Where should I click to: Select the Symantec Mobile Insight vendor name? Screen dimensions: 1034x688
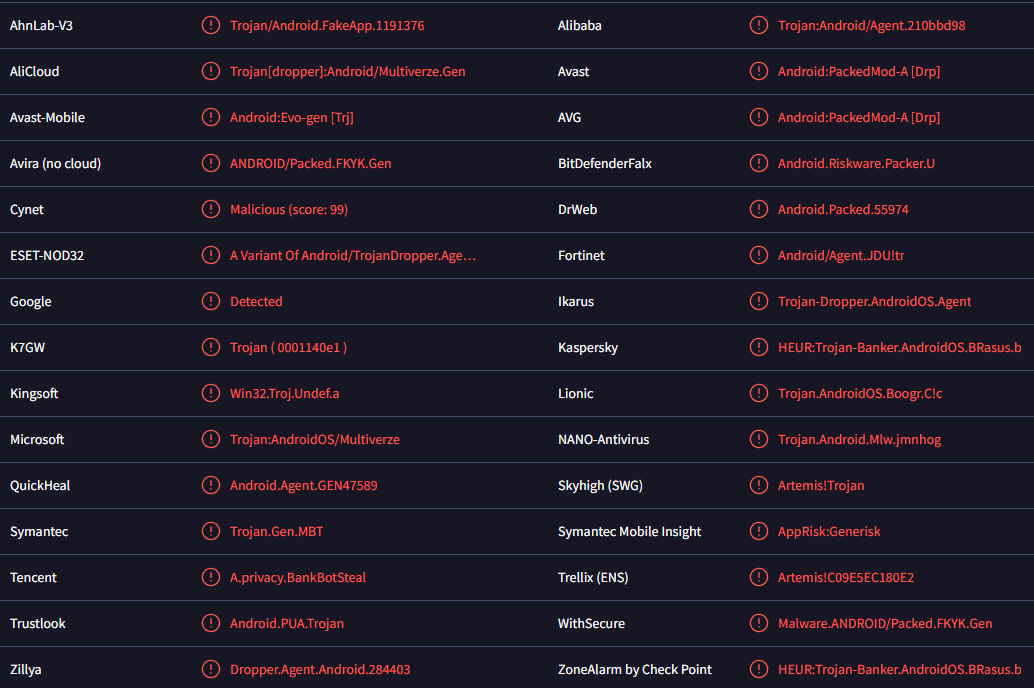tap(629, 532)
